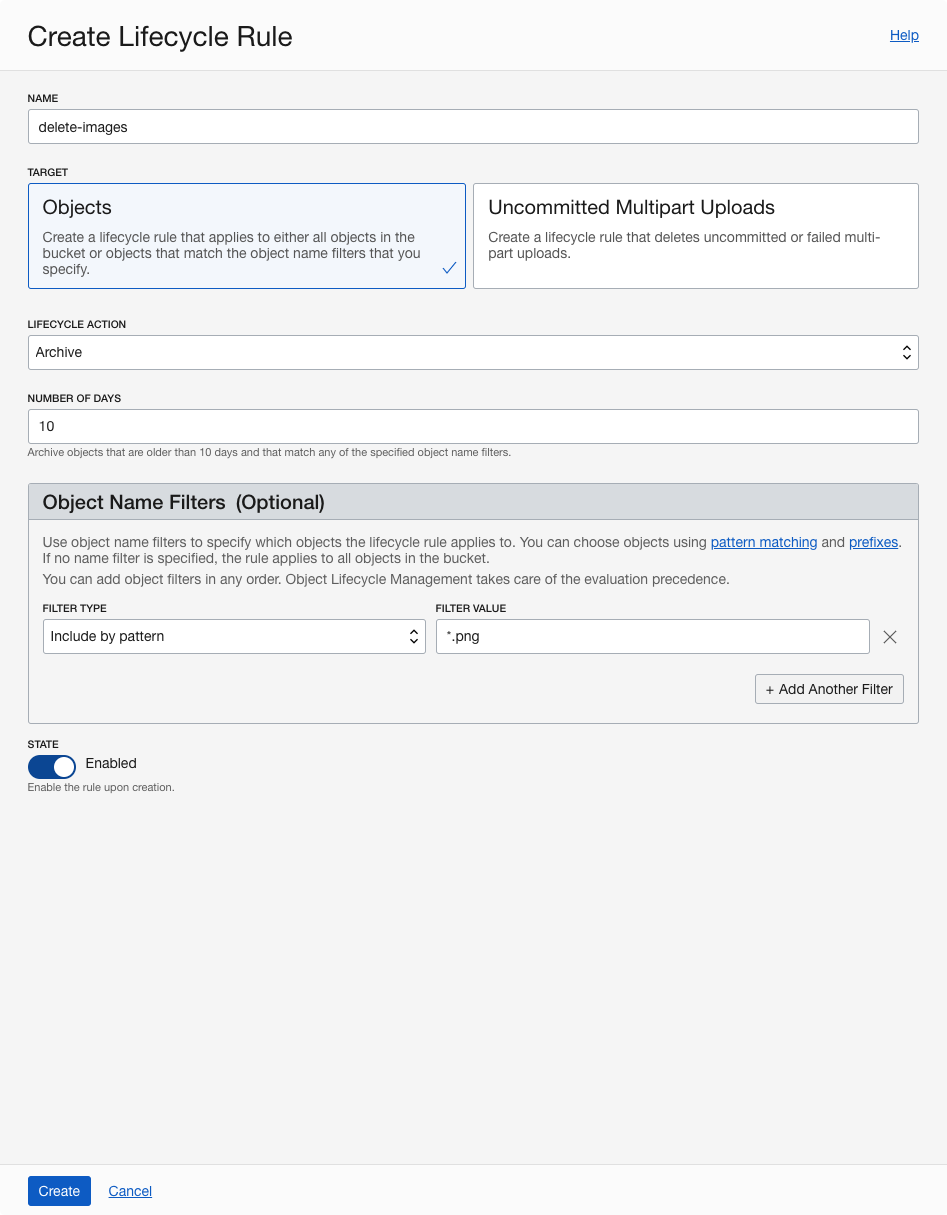Follow the pattern matching link
This screenshot has height=1215, width=947.
764,542
